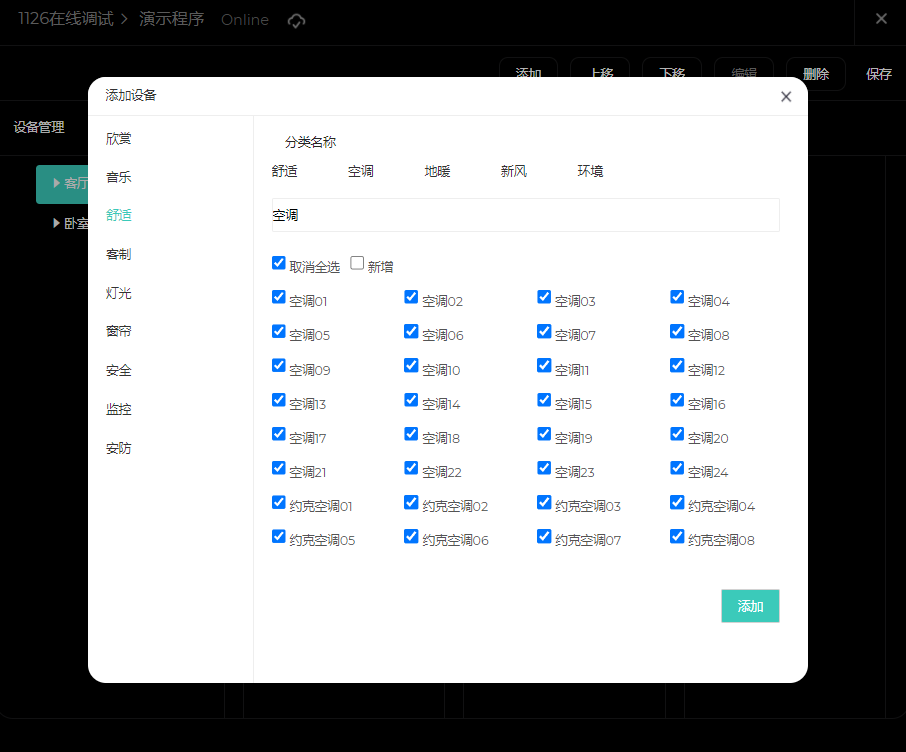The image size is (906, 752).
Task: Expand the 卧室 tree node arrow
Action: pyautogui.click(x=57, y=223)
